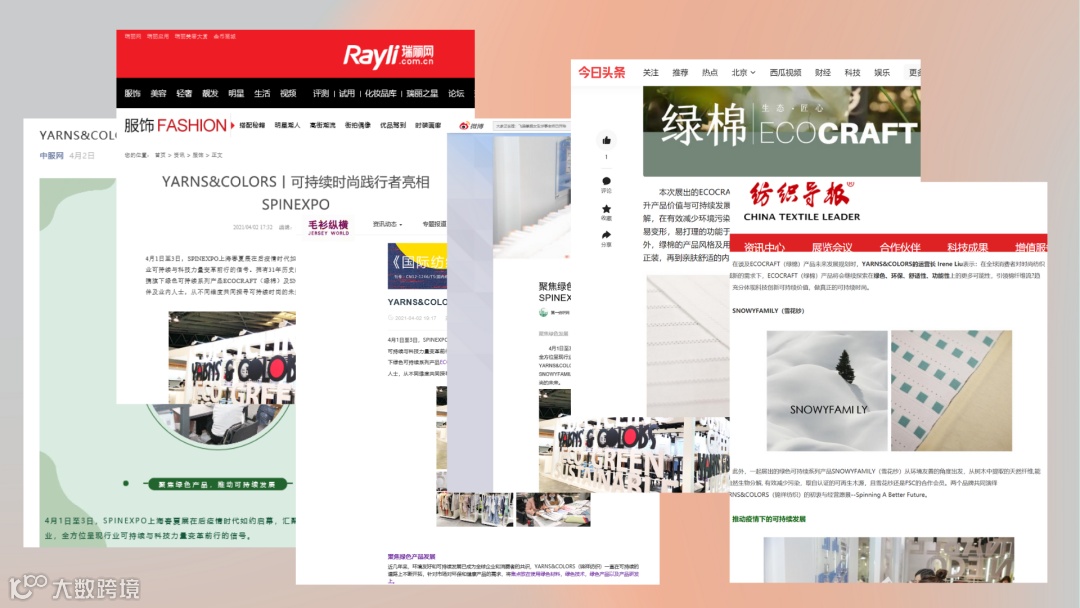
Task: Select 推荐 tab on Toutiao page
Action: tap(680, 72)
